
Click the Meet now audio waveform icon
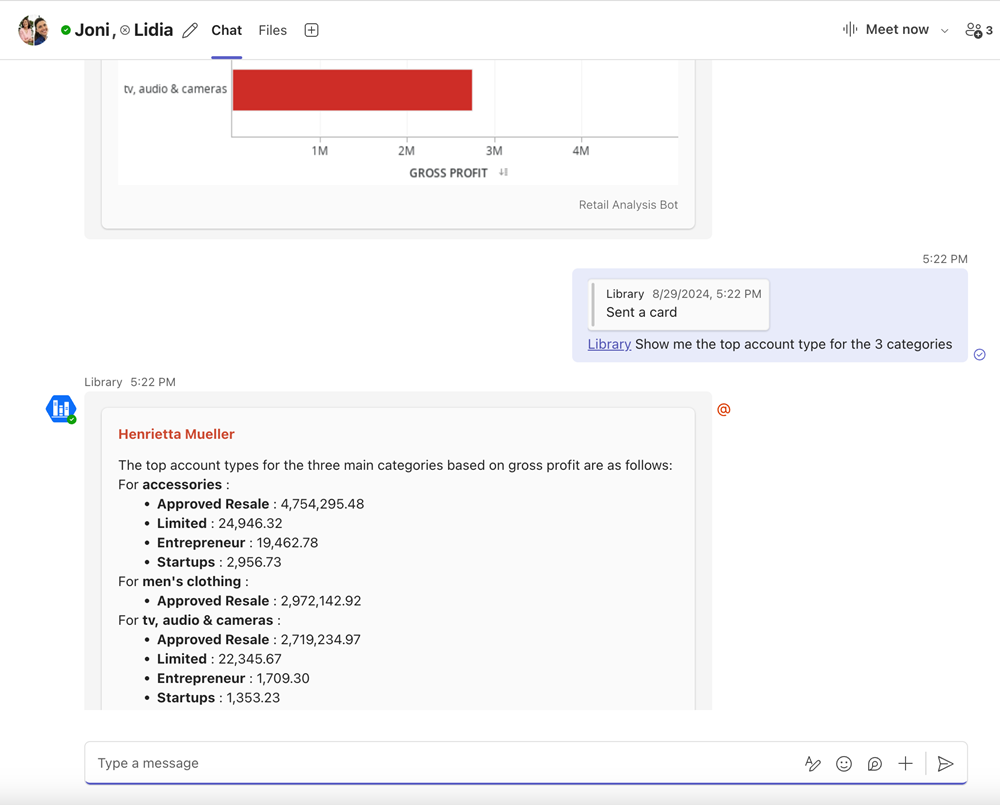click(x=849, y=29)
